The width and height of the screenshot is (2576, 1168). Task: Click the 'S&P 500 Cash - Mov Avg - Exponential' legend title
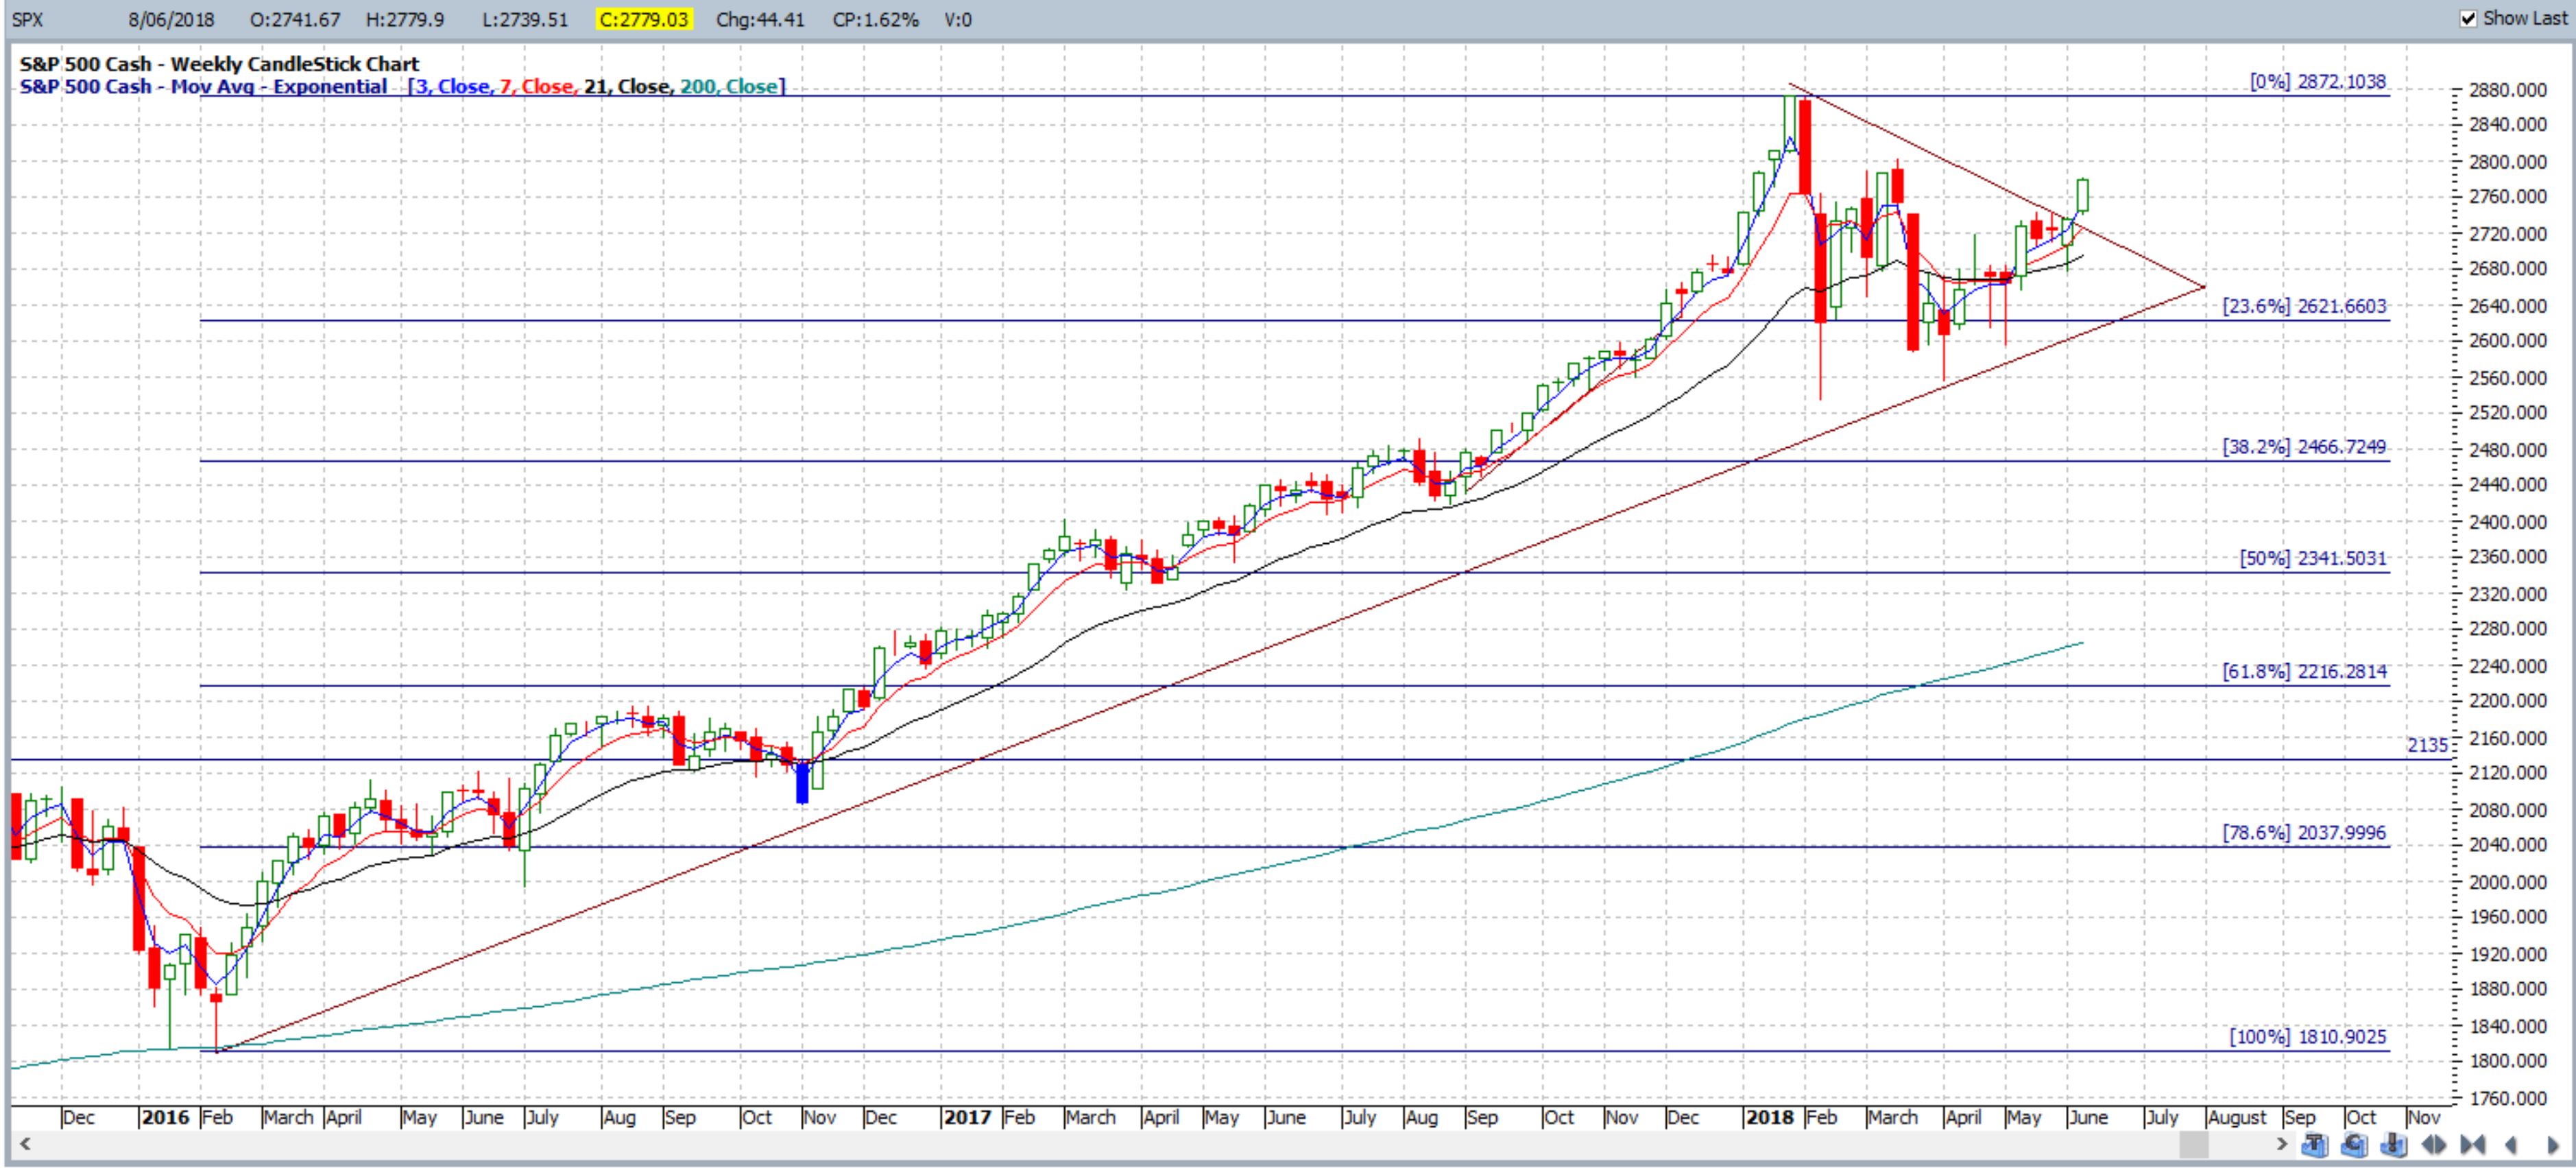[x=203, y=86]
